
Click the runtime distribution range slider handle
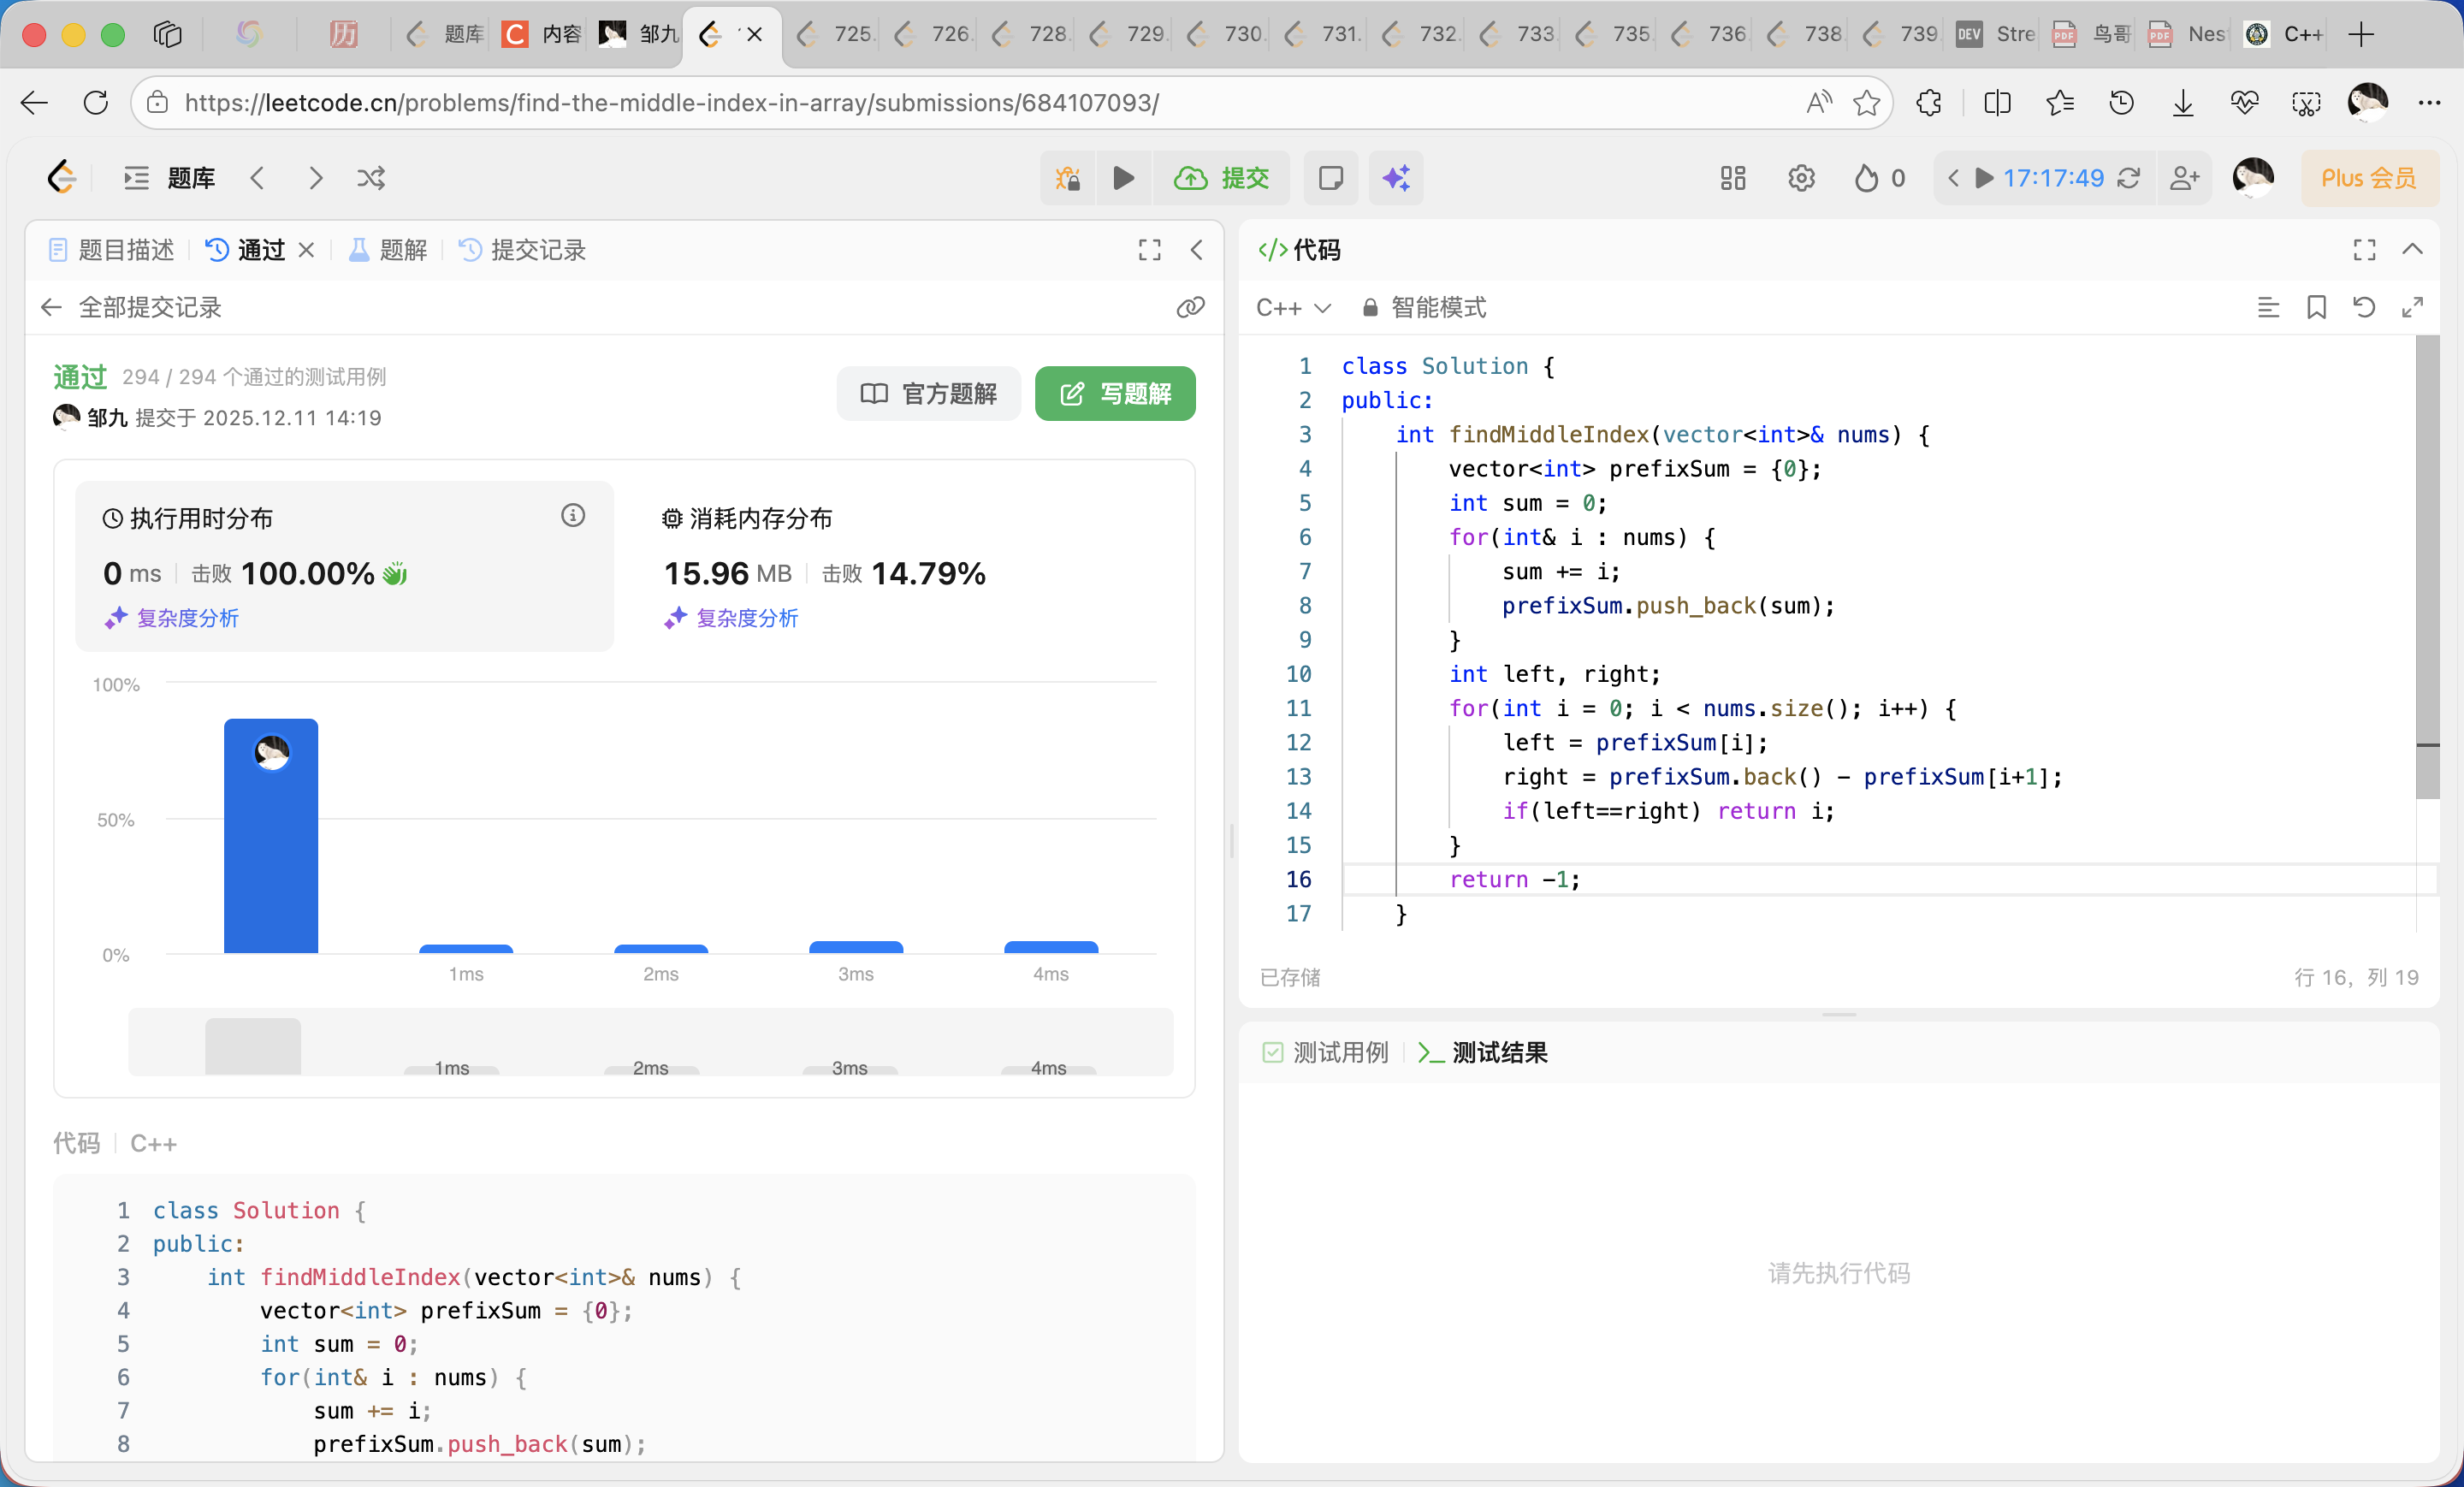click(252, 1046)
